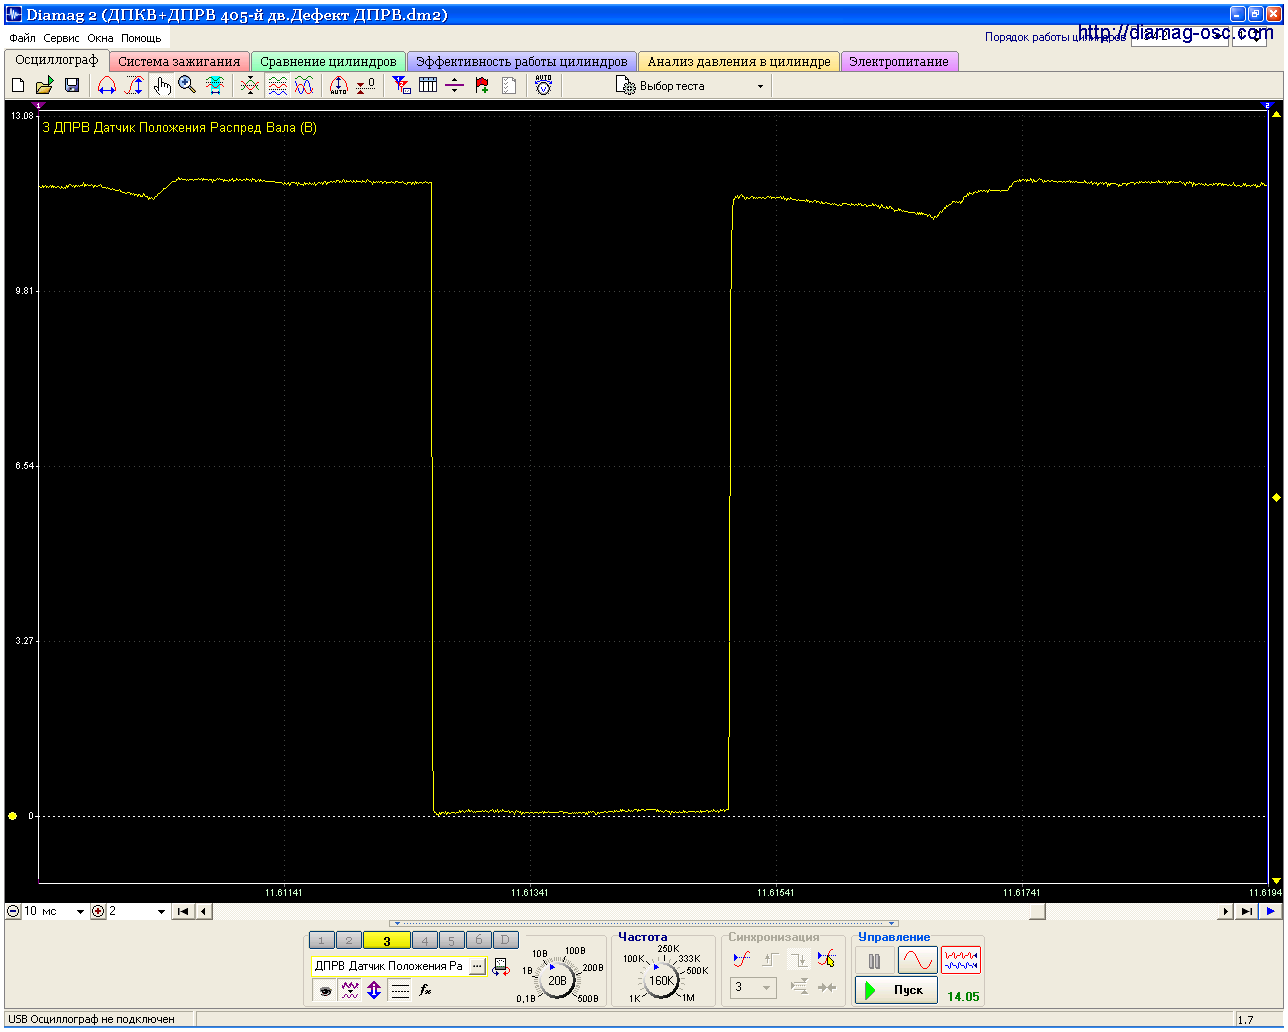Screen dimensions: 1288x1032
Task: Click the Пуск start button
Action: [897, 990]
